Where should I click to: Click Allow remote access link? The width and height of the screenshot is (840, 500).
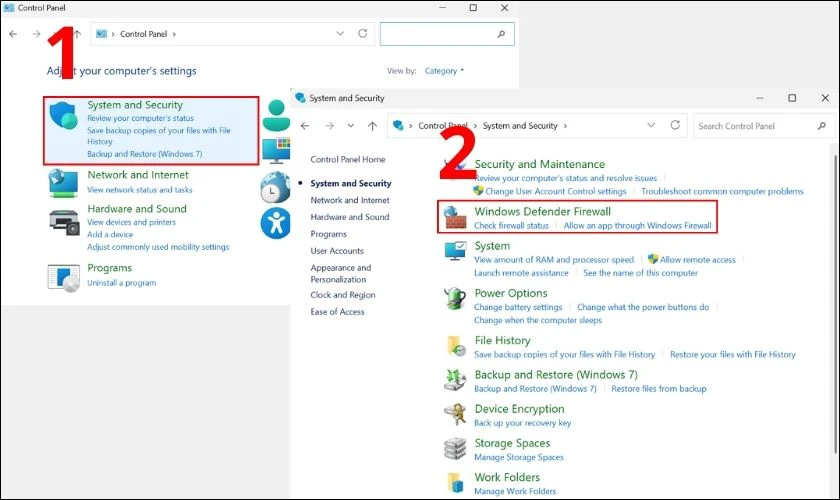(698, 260)
